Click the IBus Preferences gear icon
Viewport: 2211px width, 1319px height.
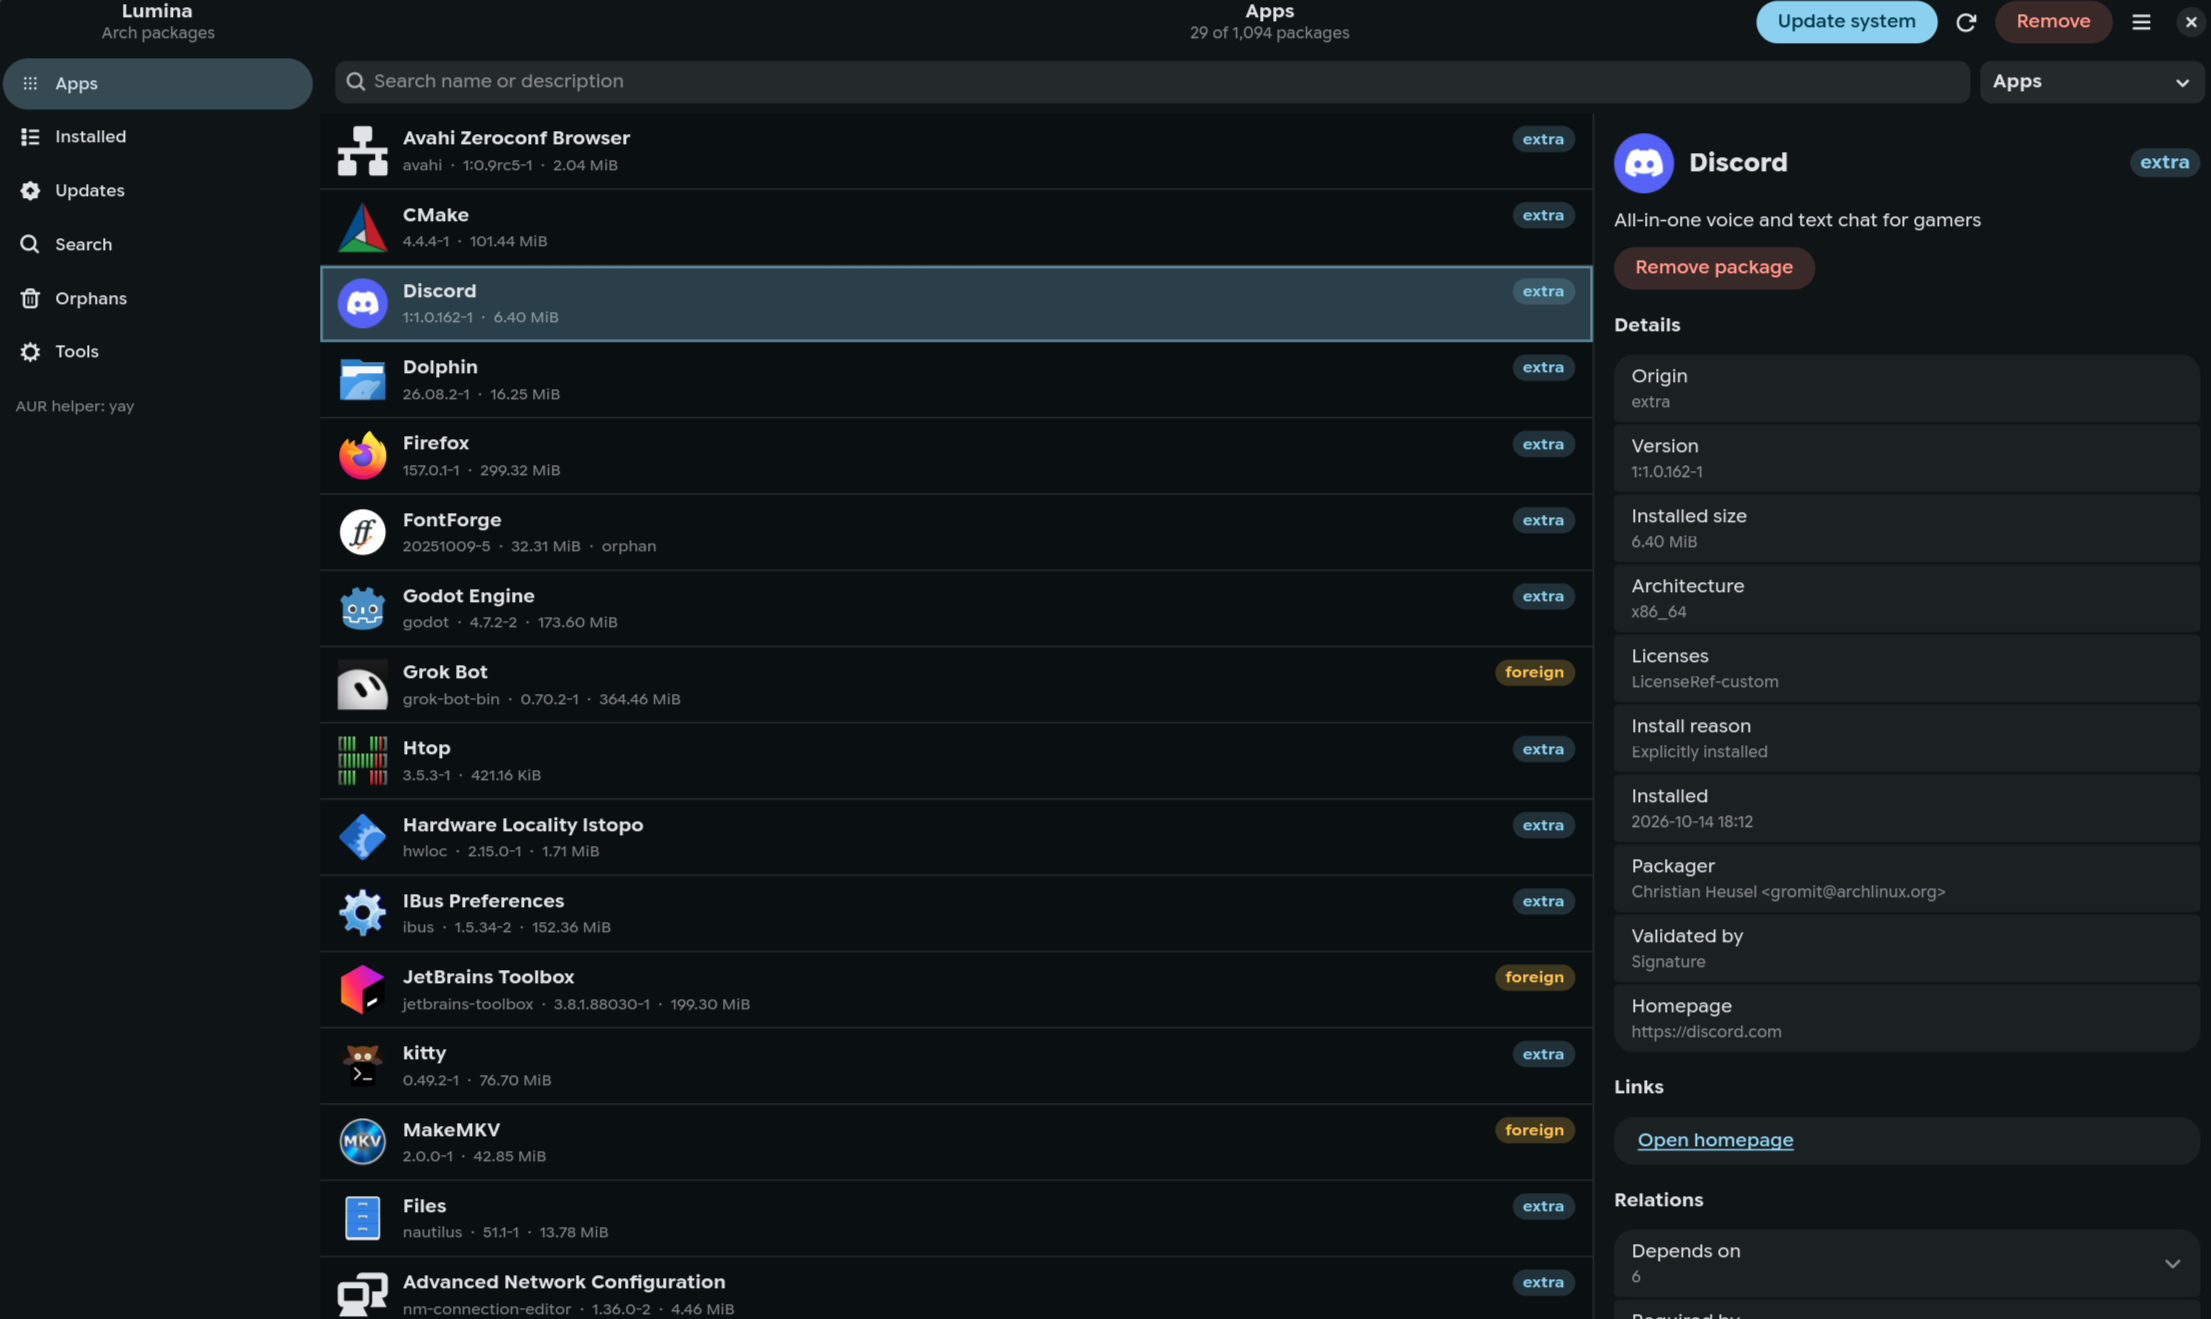[x=362, y=913]
